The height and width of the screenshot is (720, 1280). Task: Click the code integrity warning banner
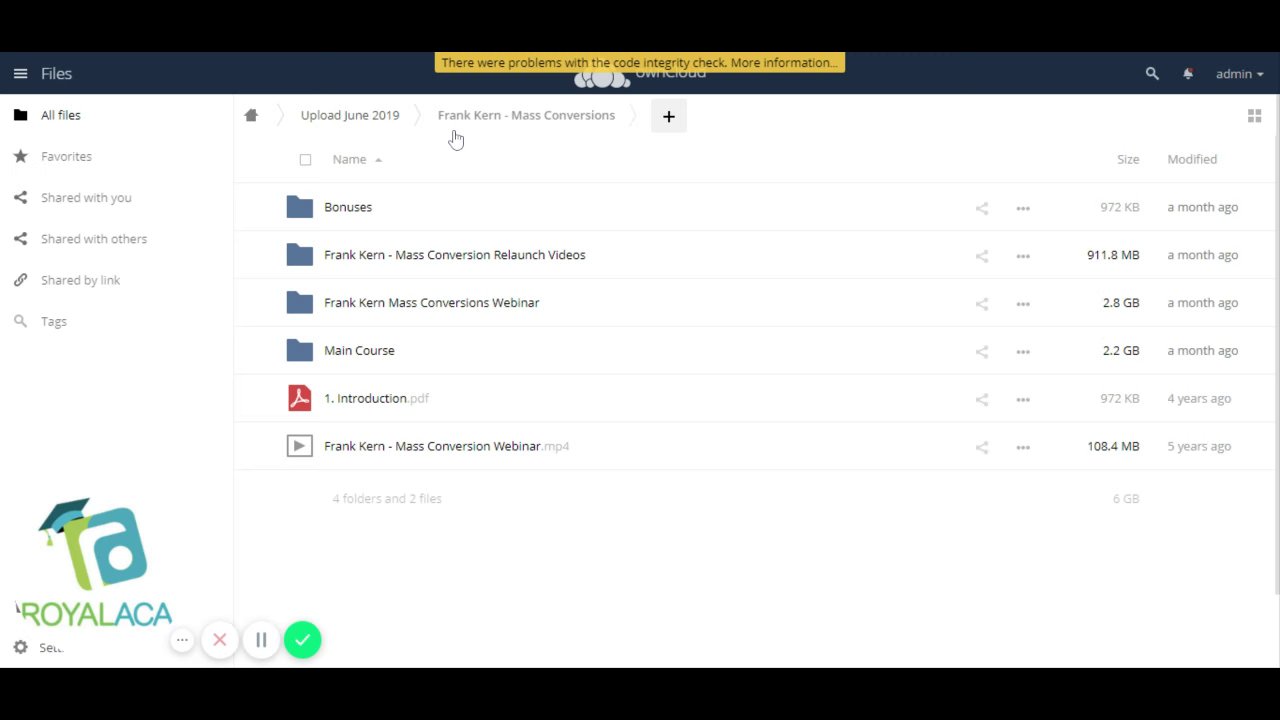pyautogui.click(x=640, y=62)
